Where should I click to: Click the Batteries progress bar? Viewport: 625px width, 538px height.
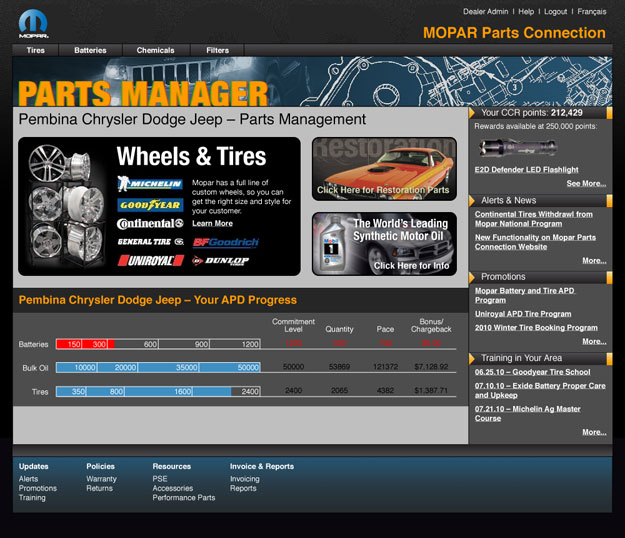point(158,344)
